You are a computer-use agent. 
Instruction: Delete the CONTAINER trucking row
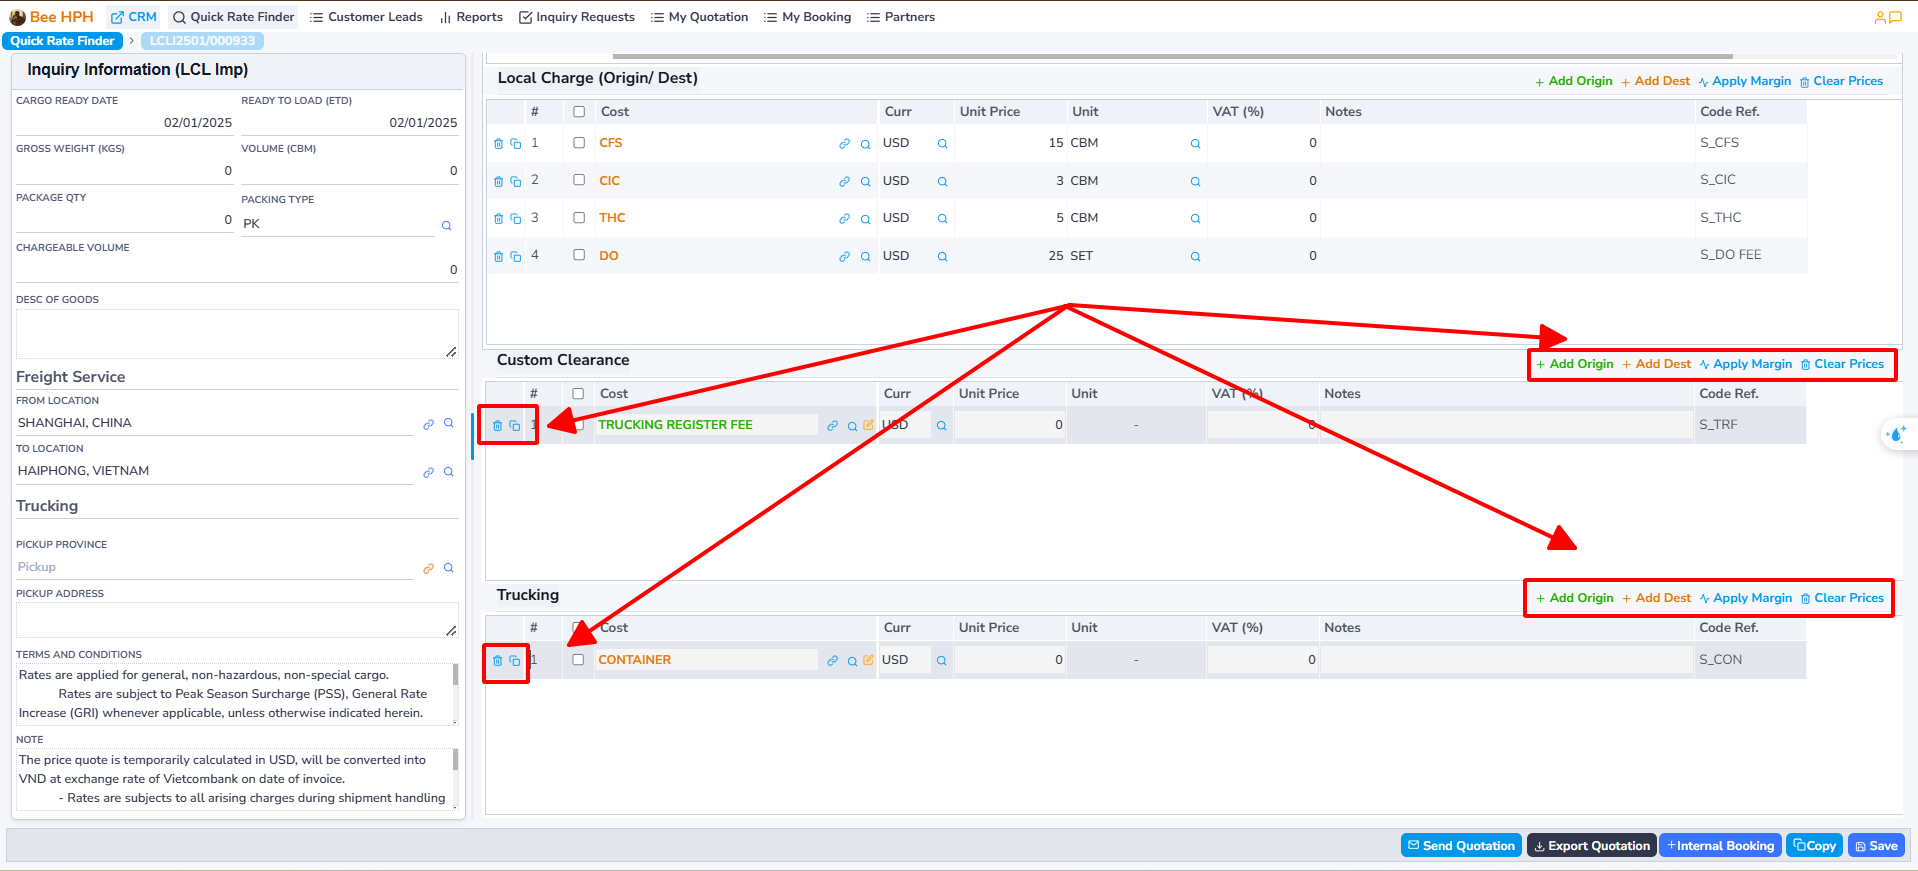tap(497, 661)
